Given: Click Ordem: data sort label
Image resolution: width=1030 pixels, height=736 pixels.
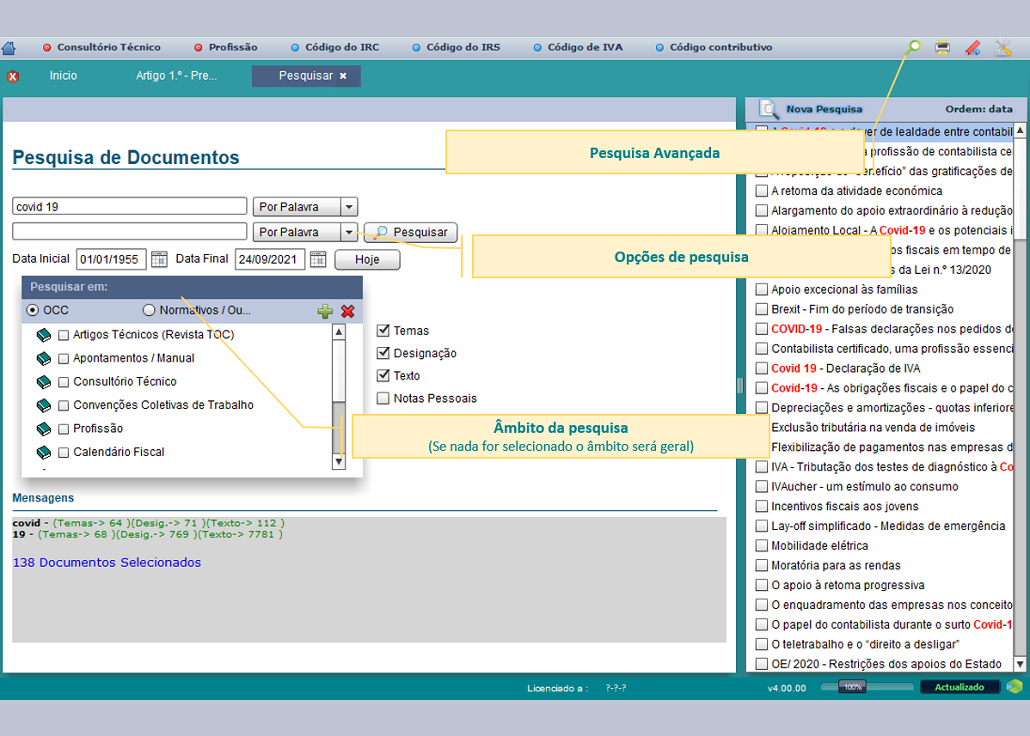Looking at the screenshot, I should (979, 109).
